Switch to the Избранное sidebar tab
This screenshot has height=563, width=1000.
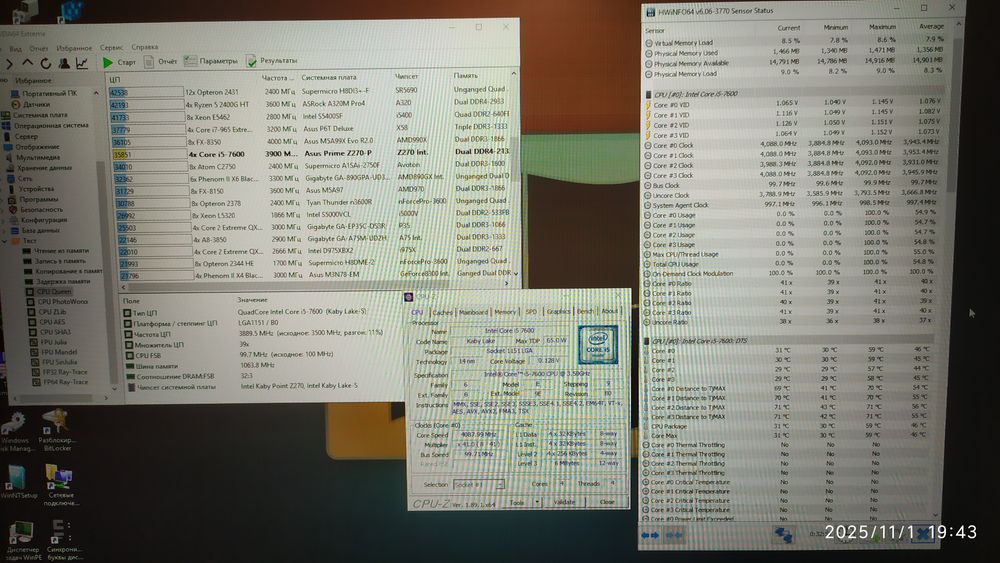coord(33,80)
